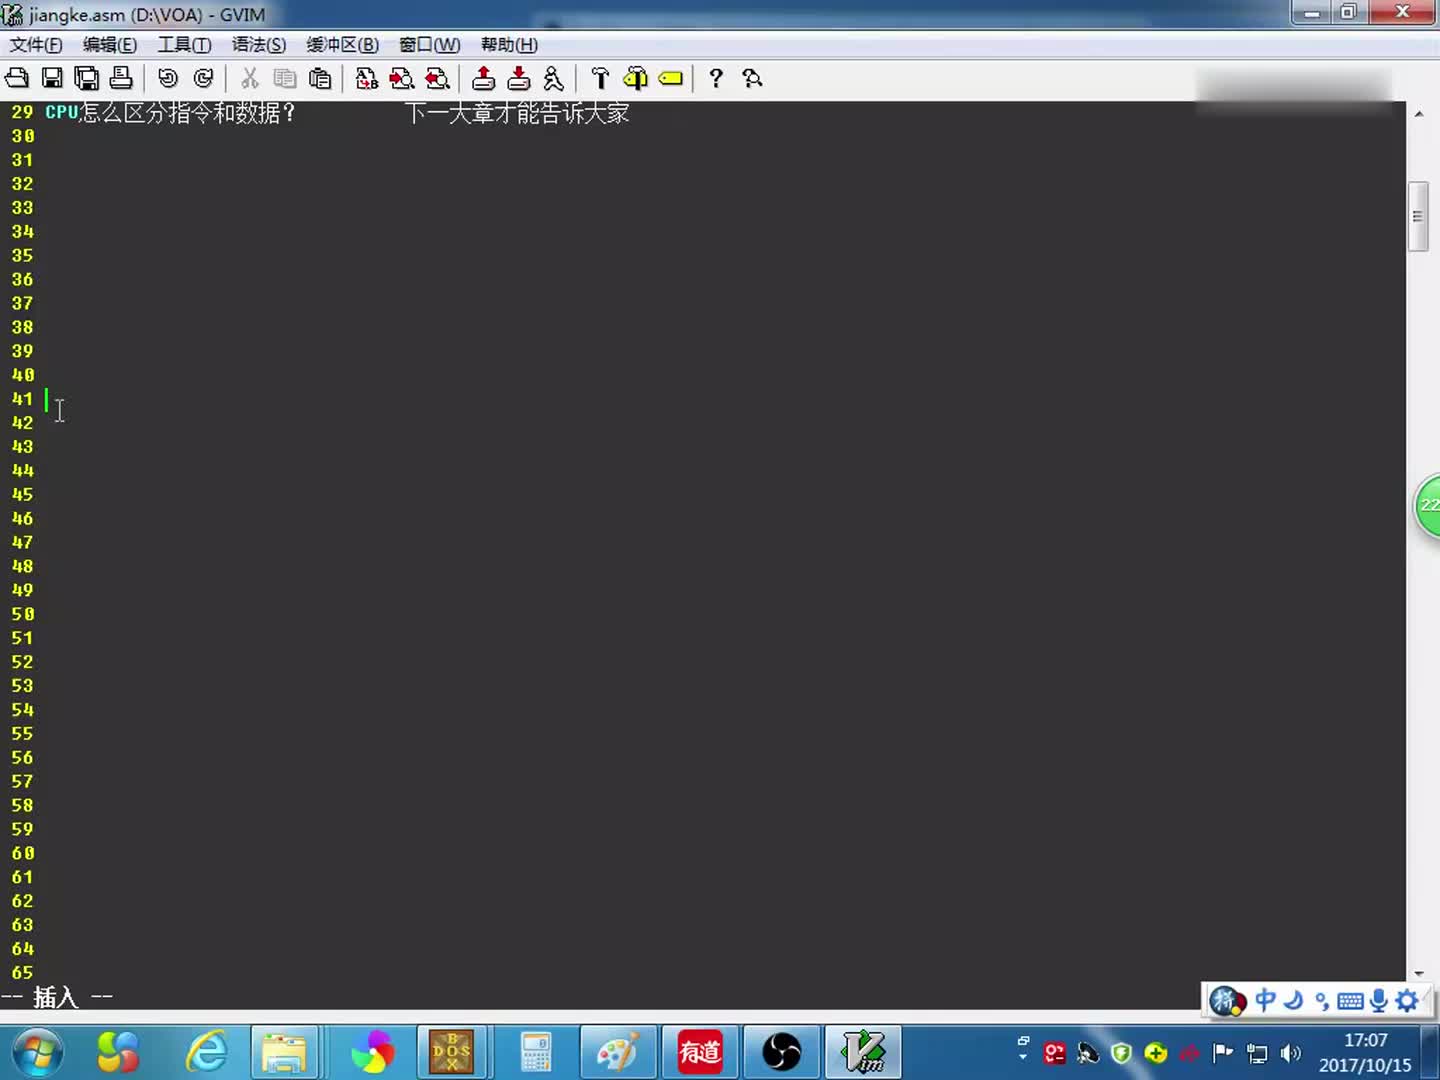Image resolution: width=1440 pixels, height=1080 pixels.
Task: Open network status tray icon
Action: point(1257,1053)
